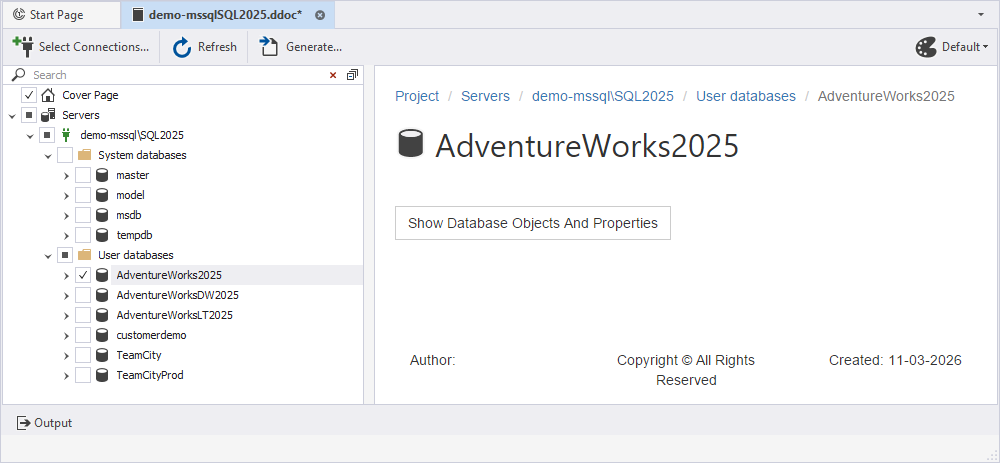Collapse the Servers tree node

click(x=11, y=116)
